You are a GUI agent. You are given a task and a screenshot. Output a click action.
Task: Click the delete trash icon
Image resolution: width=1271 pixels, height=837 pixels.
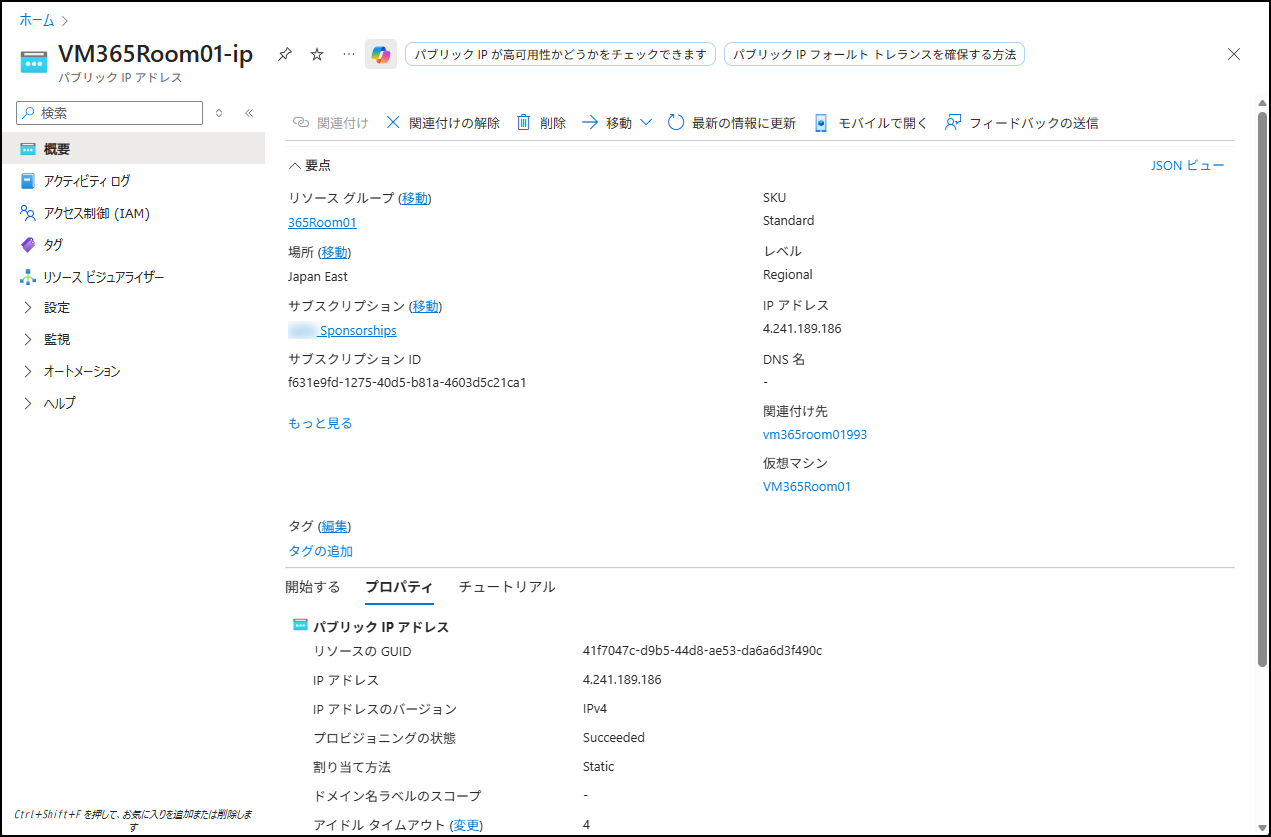[523, 123]
